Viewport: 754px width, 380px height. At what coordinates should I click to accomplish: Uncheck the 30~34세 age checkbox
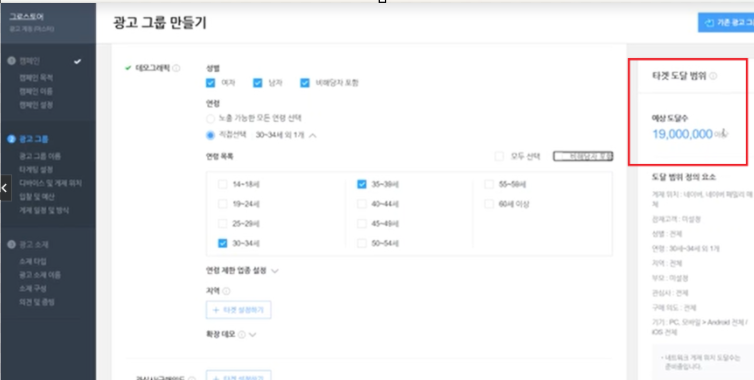coord(222,243)
